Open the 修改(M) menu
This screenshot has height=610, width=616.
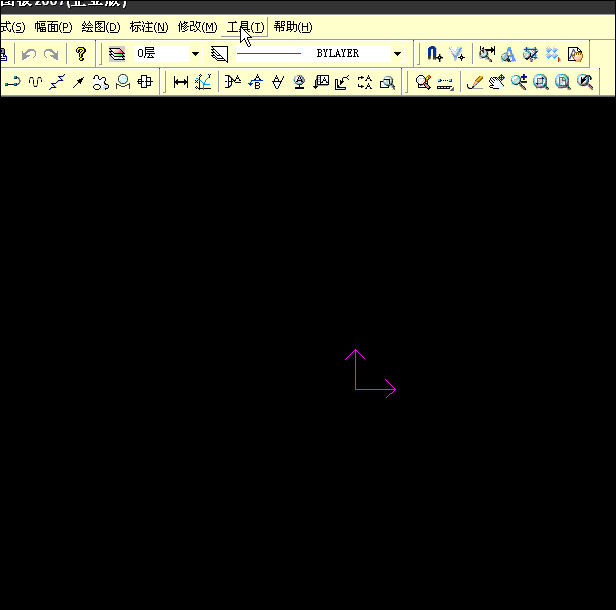197,27
